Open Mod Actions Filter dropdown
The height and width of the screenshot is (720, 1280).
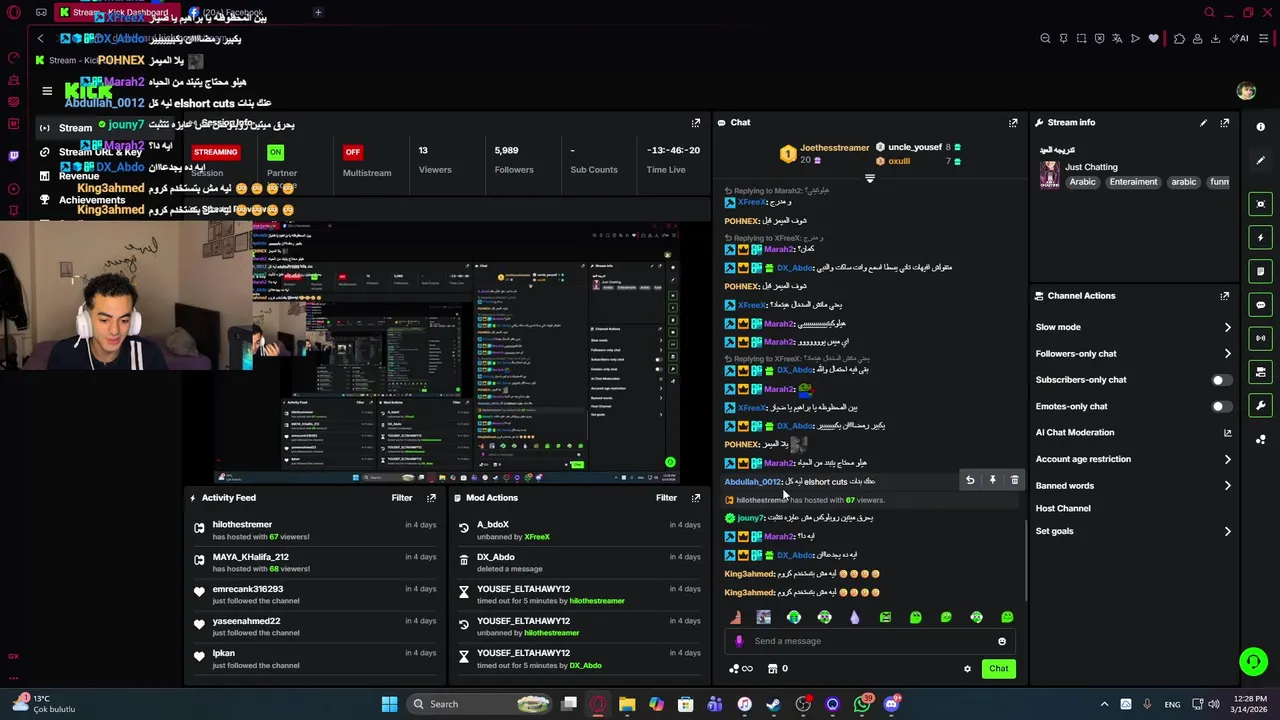(666, 498)
